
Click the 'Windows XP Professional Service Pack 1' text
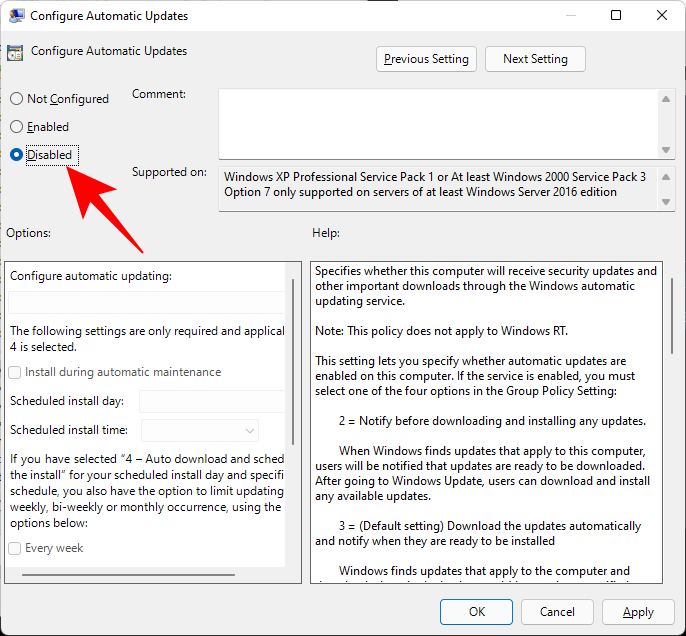[x=329, y=177]
